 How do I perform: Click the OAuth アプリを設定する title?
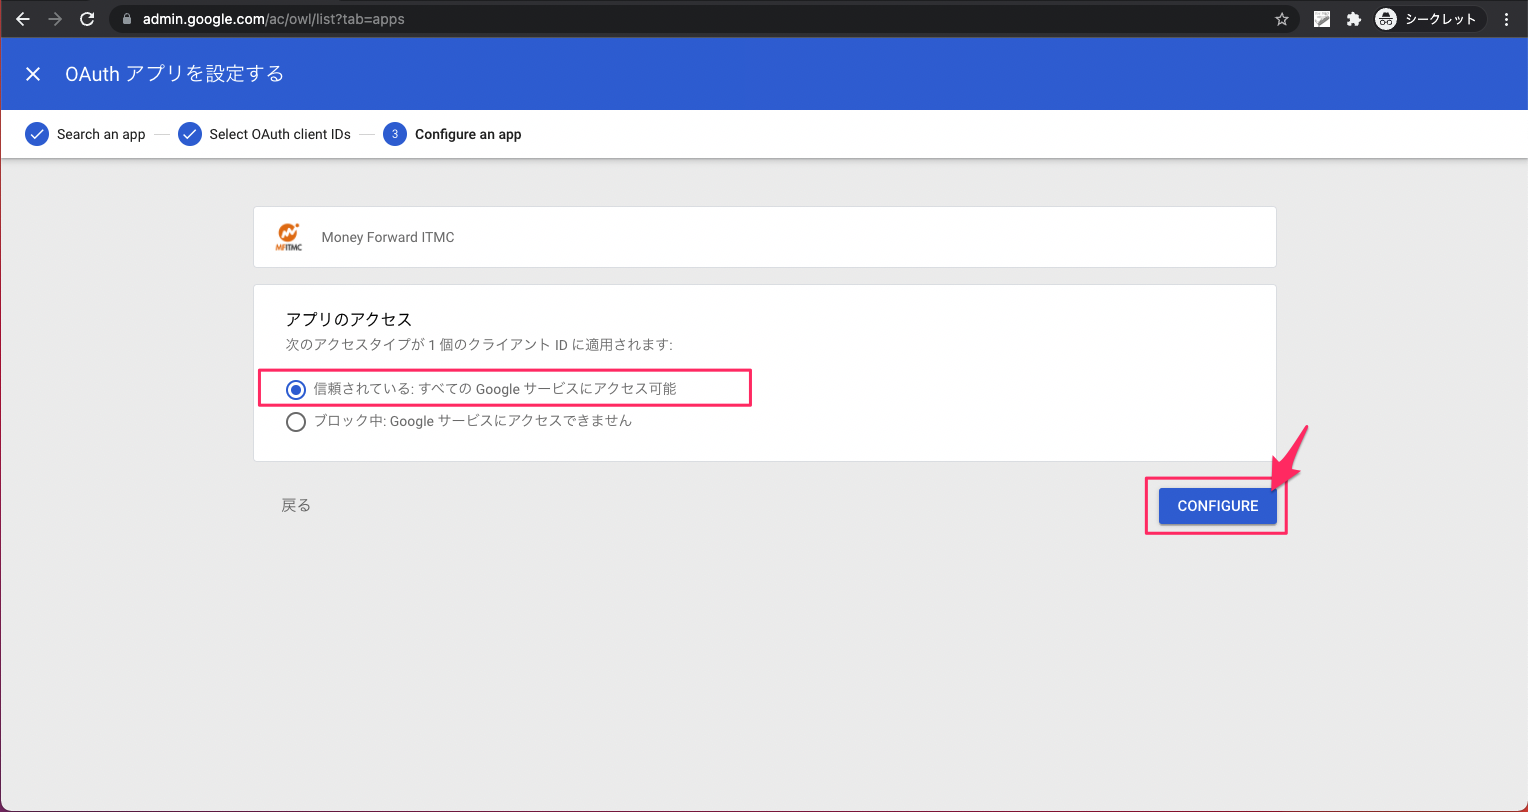(x=174, y=74)
